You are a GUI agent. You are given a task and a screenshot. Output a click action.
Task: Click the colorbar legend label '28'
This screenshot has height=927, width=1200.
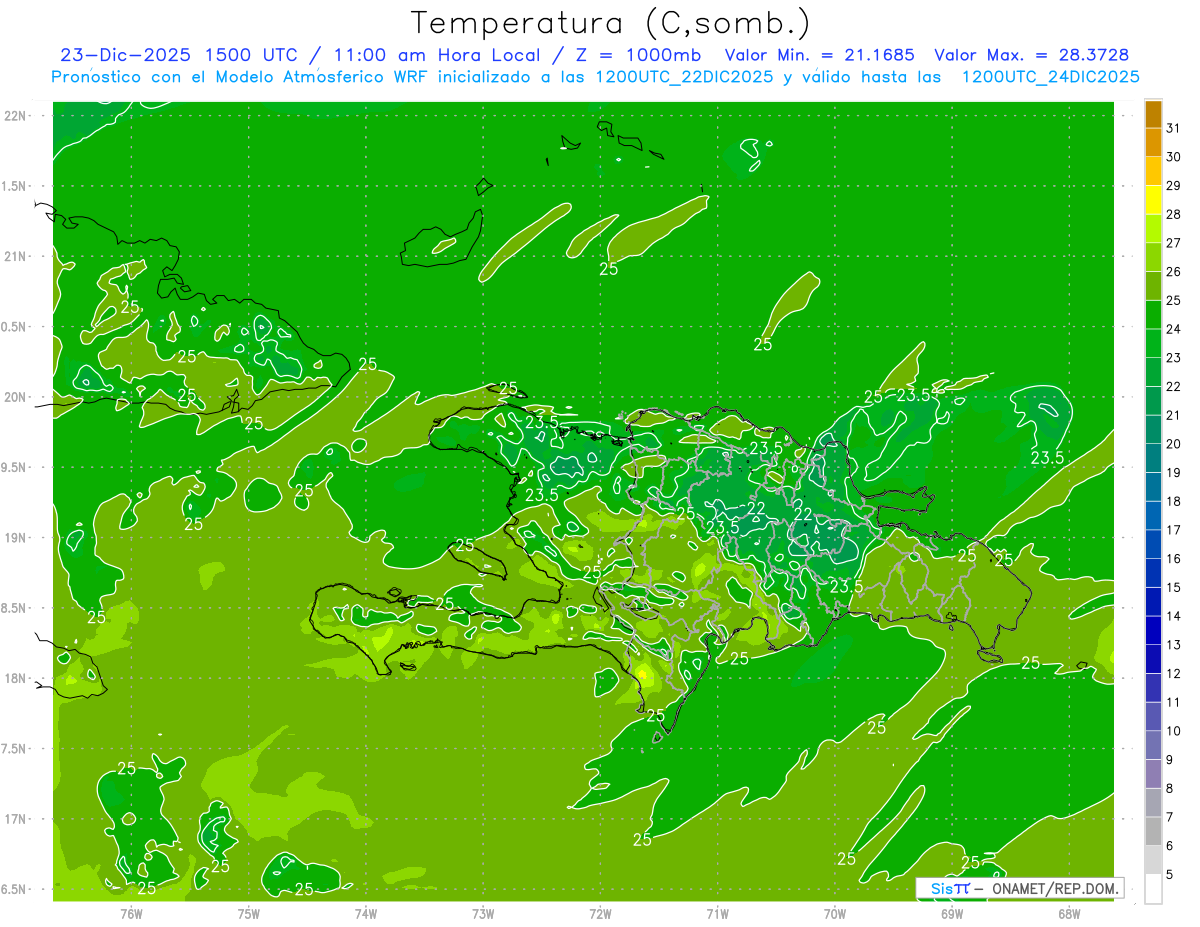[x=1174, y=214]
